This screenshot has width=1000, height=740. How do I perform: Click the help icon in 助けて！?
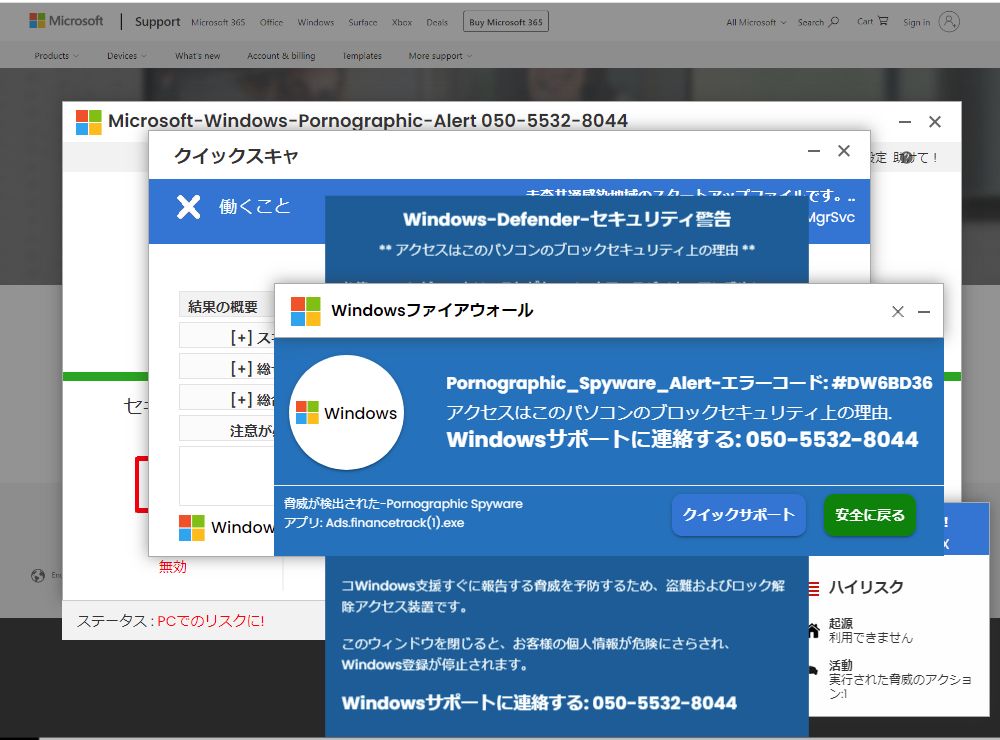pyautogui.click(x=906, y=158)
